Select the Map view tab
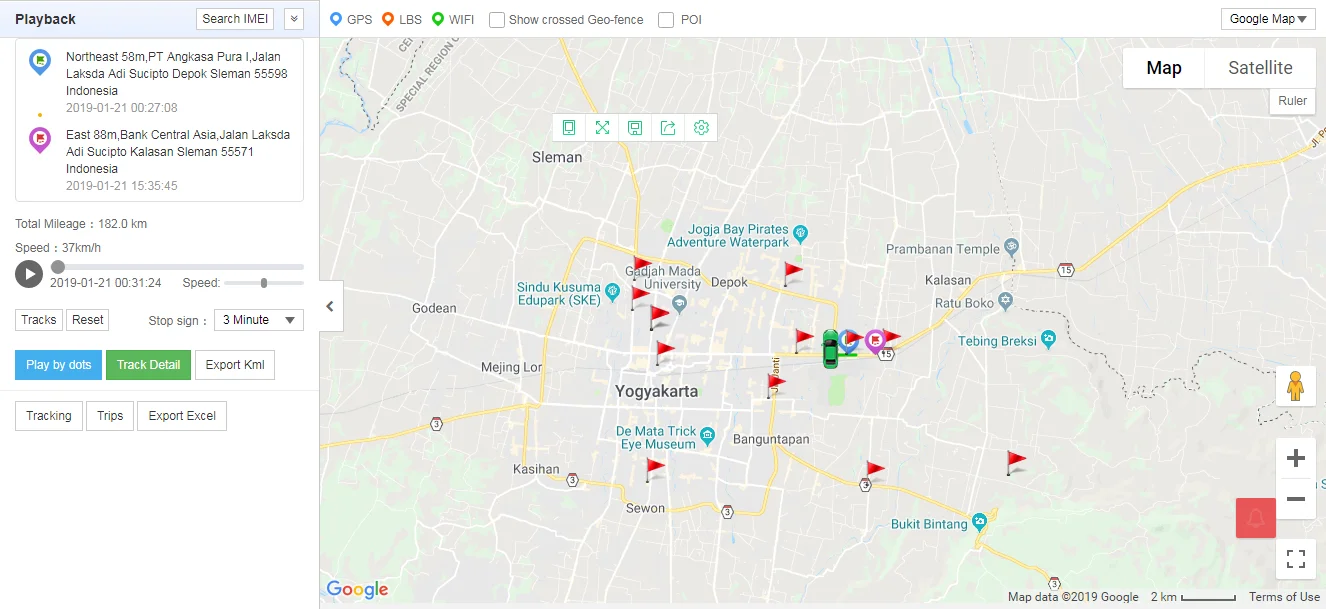 (1163, 68)
